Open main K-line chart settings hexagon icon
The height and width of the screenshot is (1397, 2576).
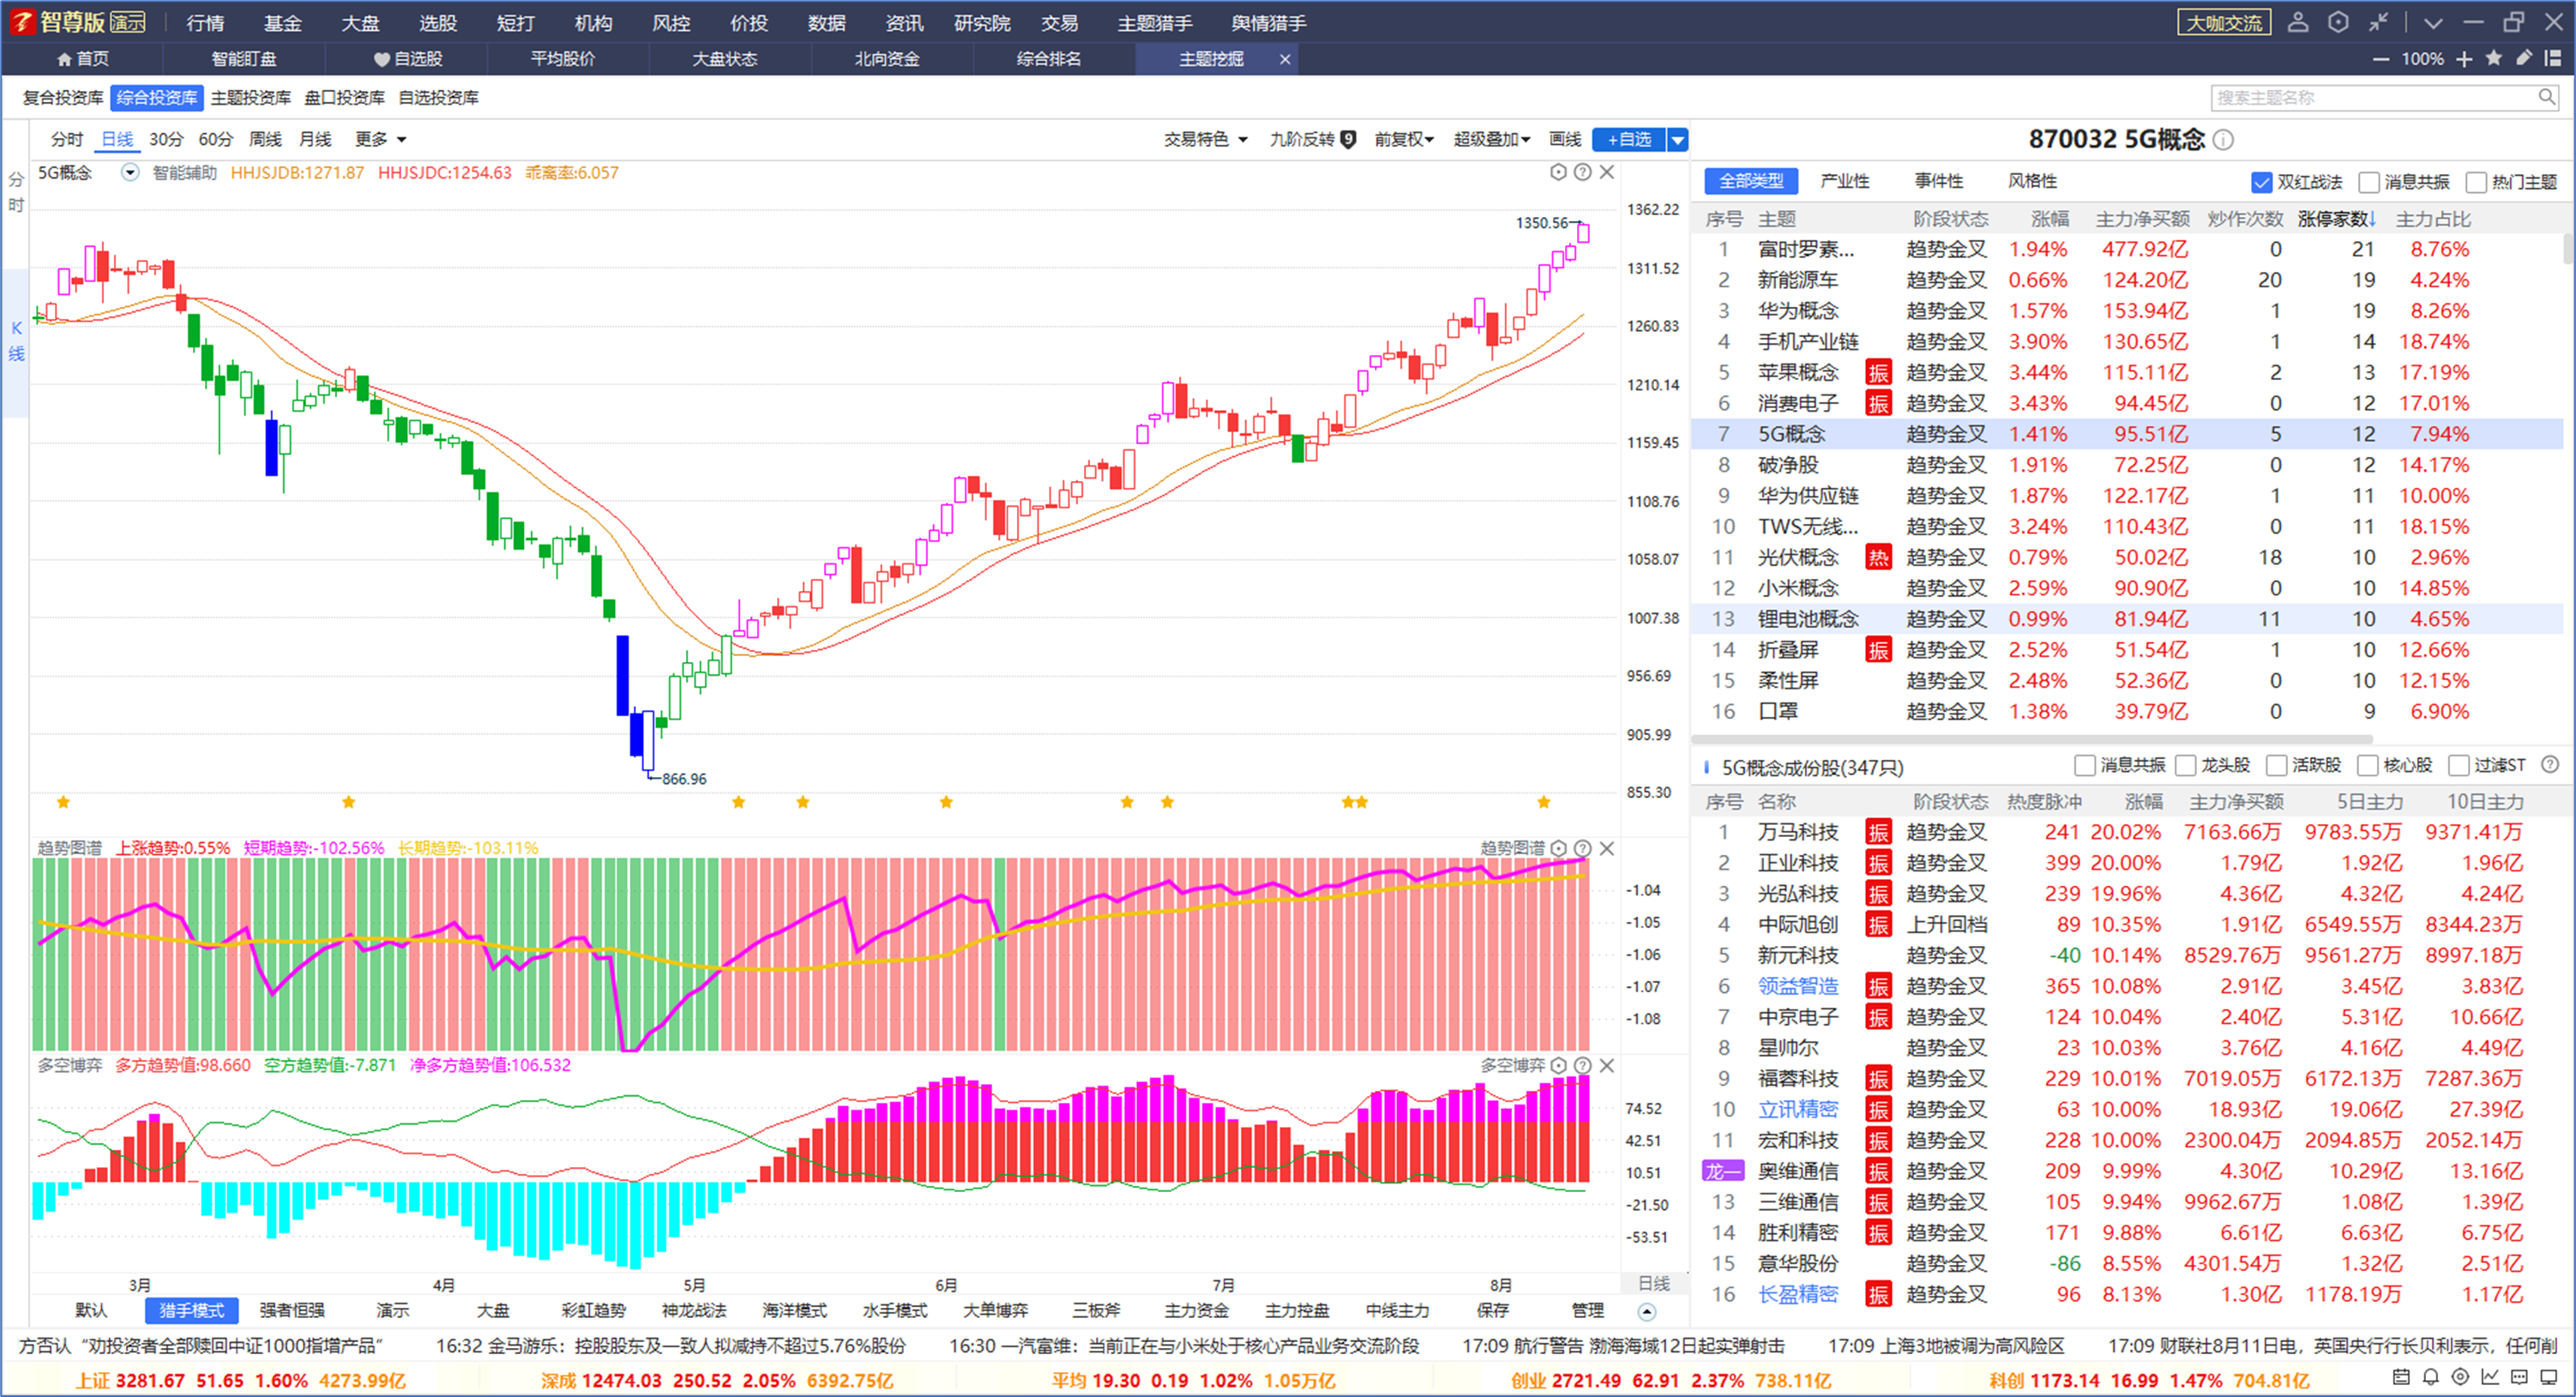(1558, 172)
